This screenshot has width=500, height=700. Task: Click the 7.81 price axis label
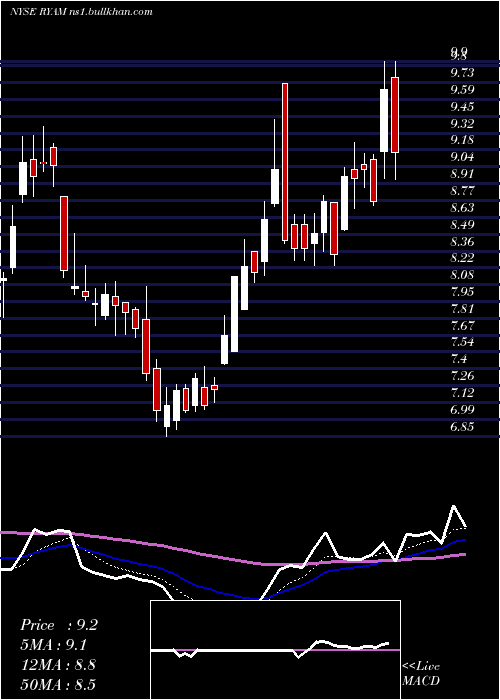tap(462, 309)
